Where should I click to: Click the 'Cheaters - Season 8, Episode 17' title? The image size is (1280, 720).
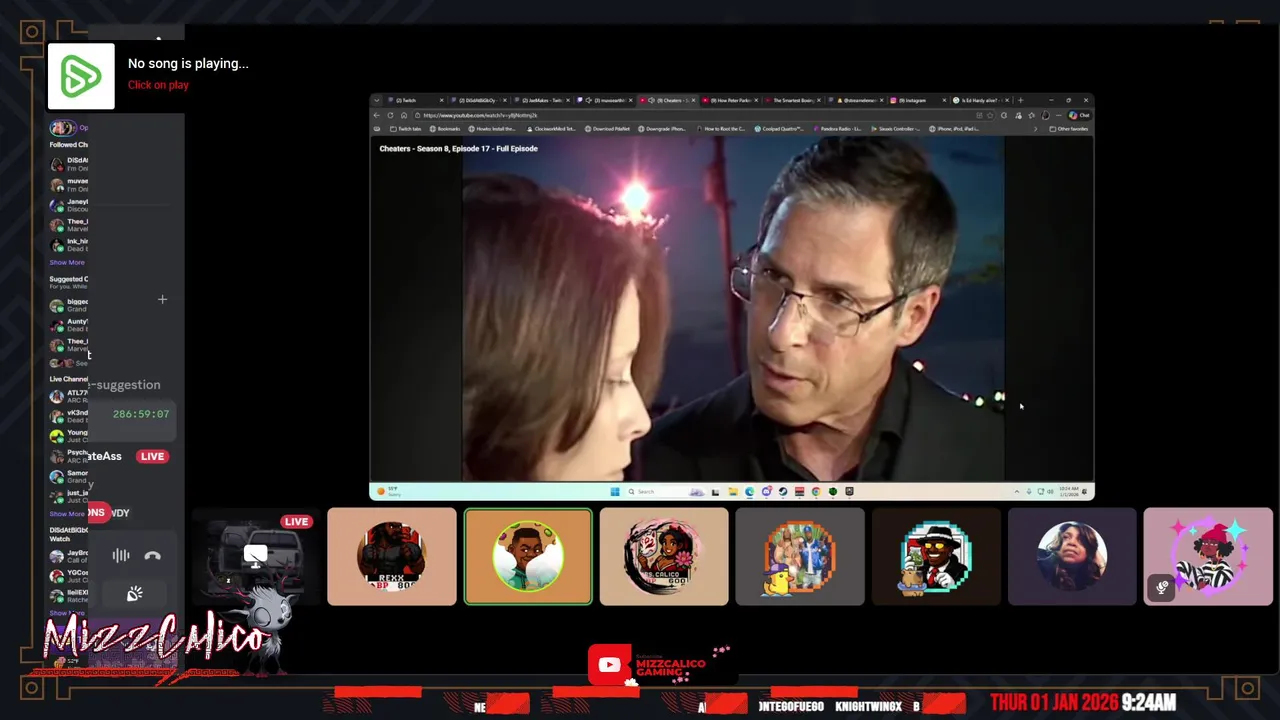tap(458, 149)
